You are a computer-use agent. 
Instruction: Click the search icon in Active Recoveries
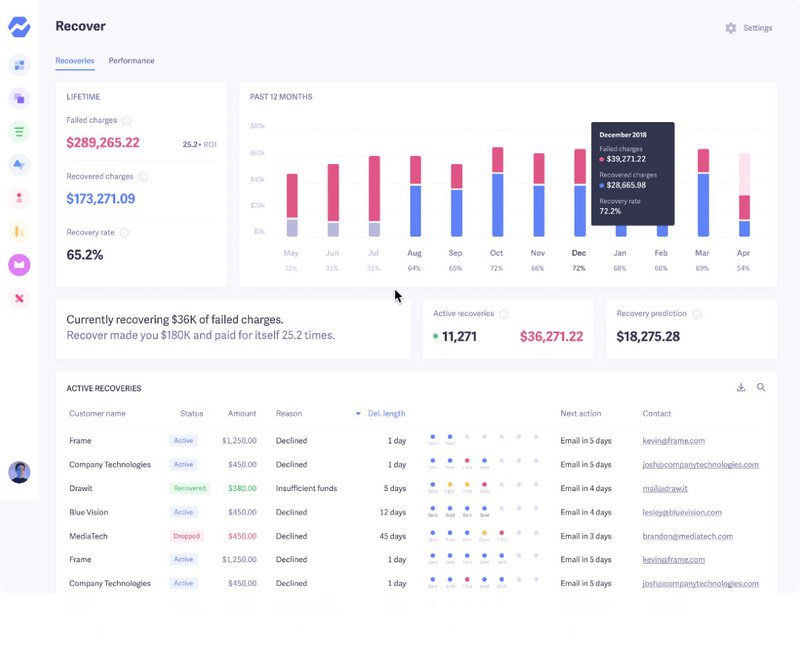[762, 386]
